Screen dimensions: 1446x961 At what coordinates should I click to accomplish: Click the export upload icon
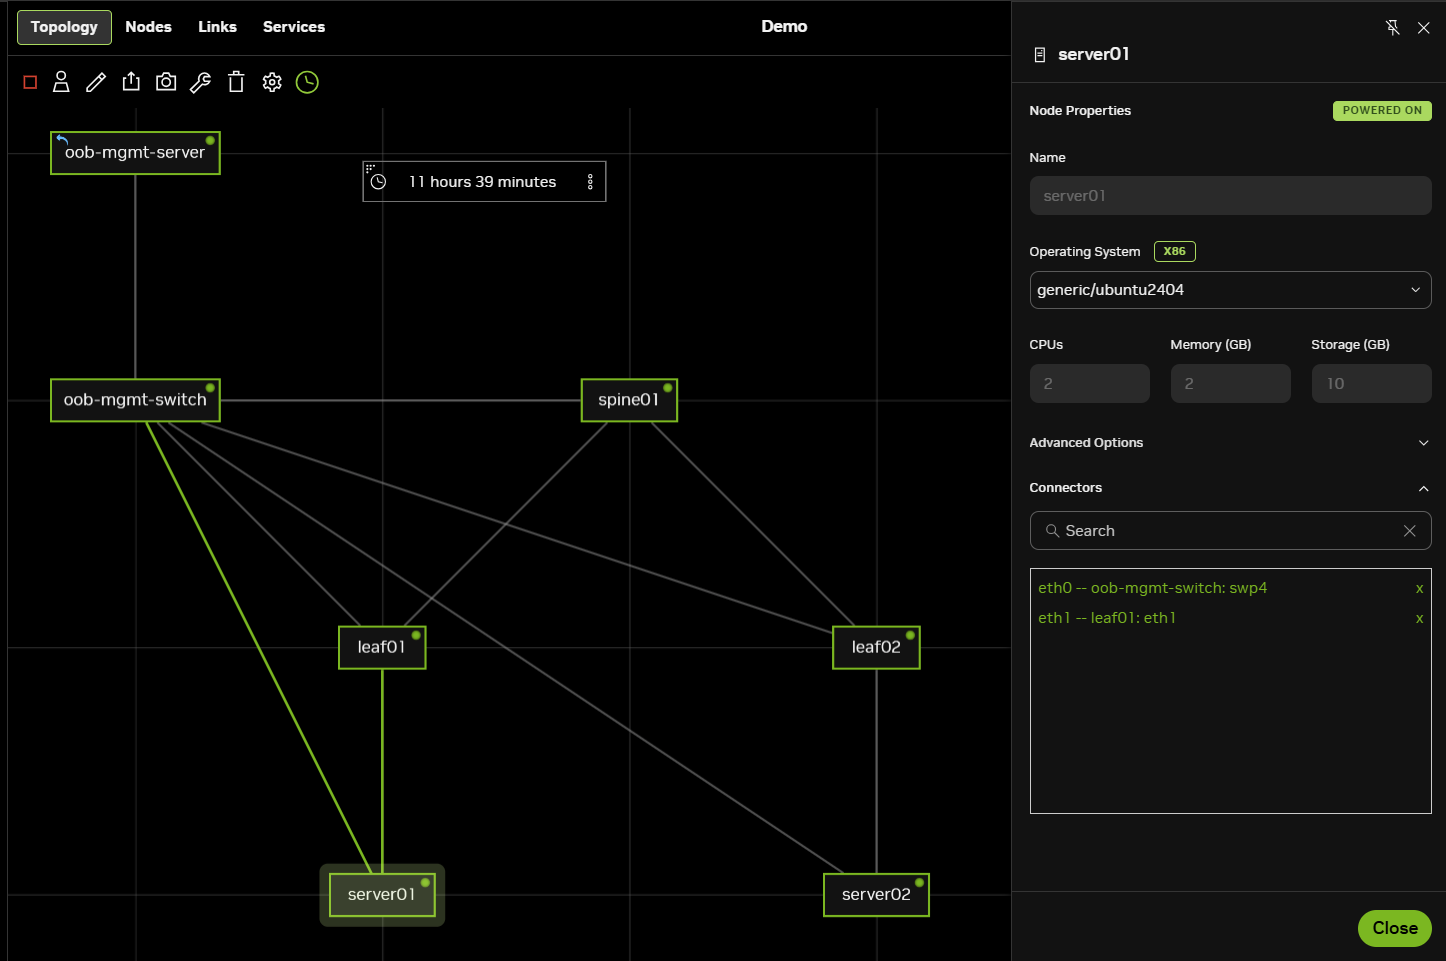131,82
